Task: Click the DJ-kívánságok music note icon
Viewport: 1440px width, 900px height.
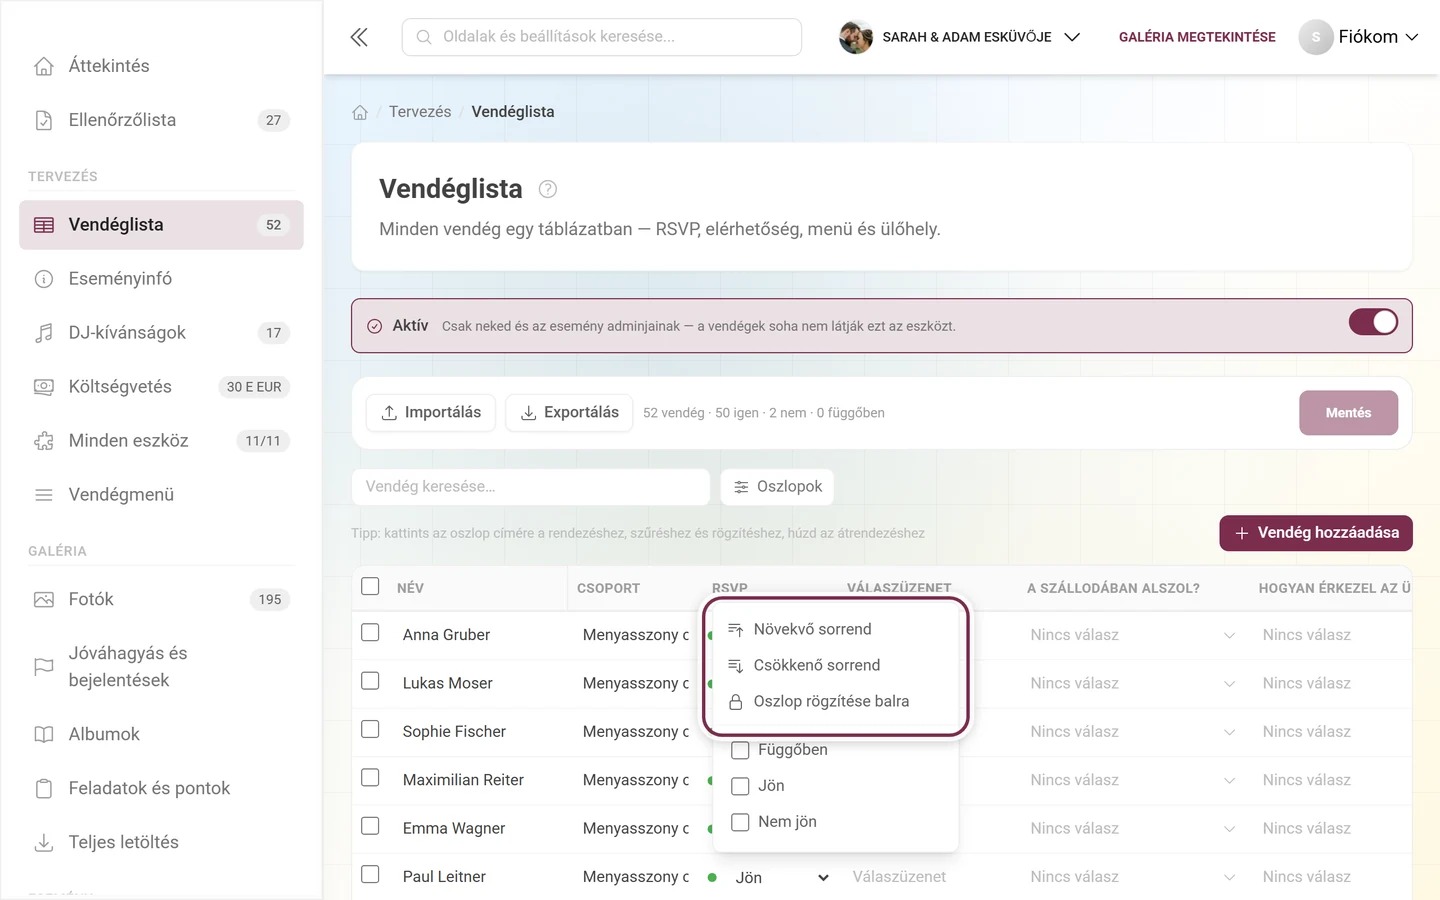Action: [x=44, y=333]
